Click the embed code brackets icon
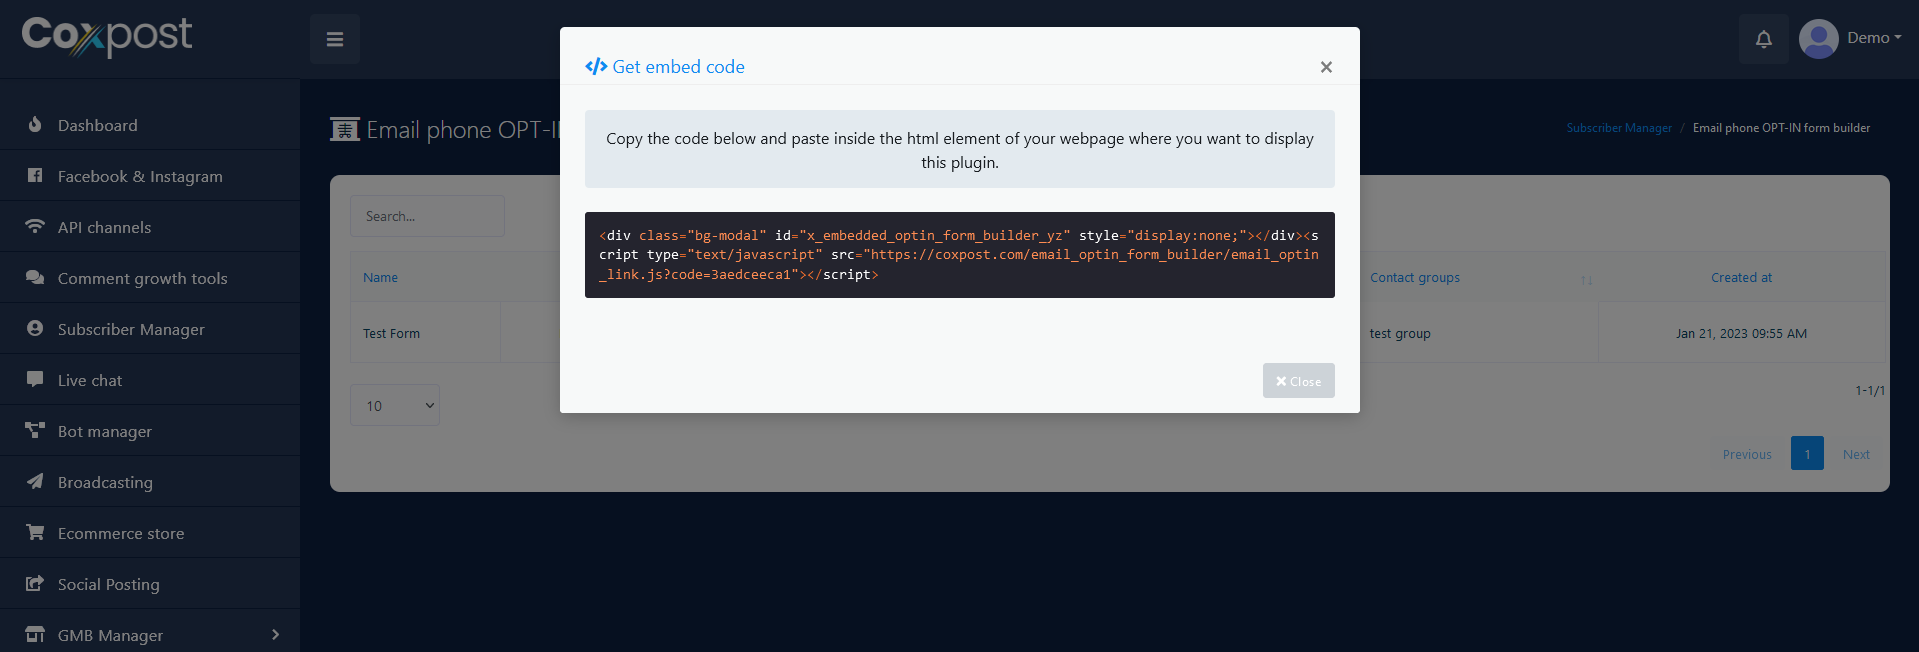Image resolution: width=1919 pixels, height=652 pixels. 596,67
